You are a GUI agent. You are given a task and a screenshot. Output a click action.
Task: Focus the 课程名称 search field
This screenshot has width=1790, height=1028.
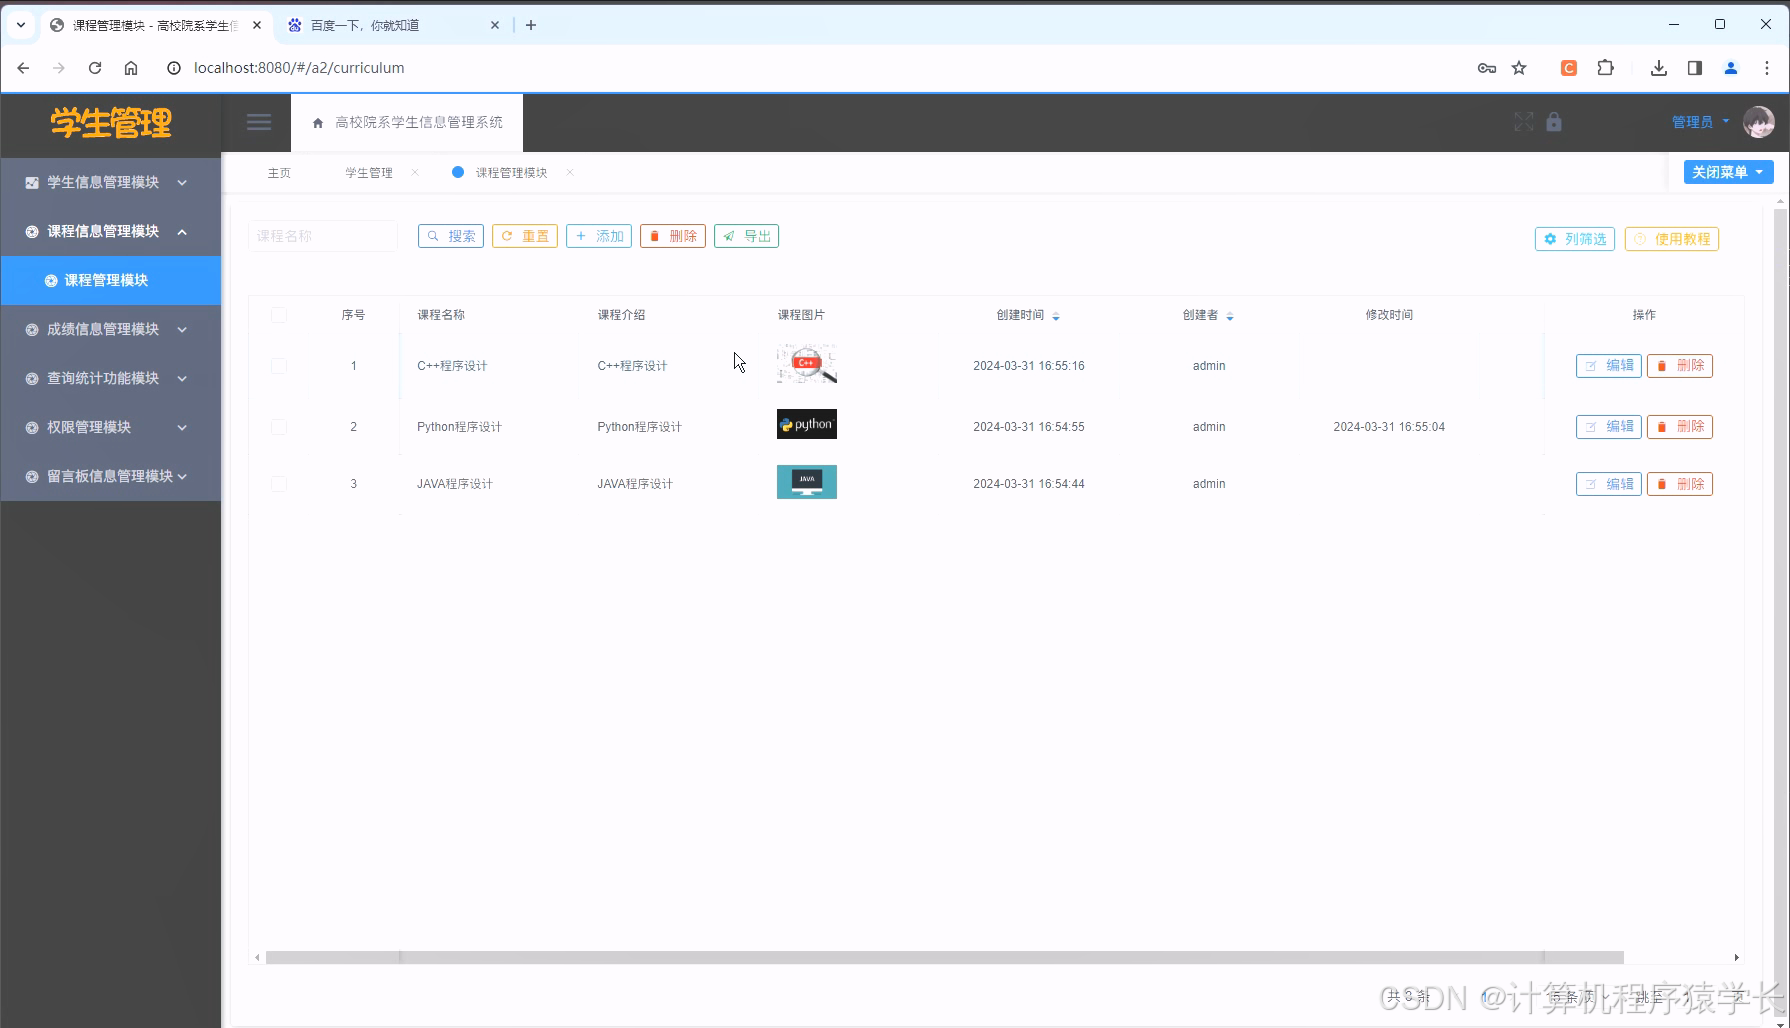(323, 236)
